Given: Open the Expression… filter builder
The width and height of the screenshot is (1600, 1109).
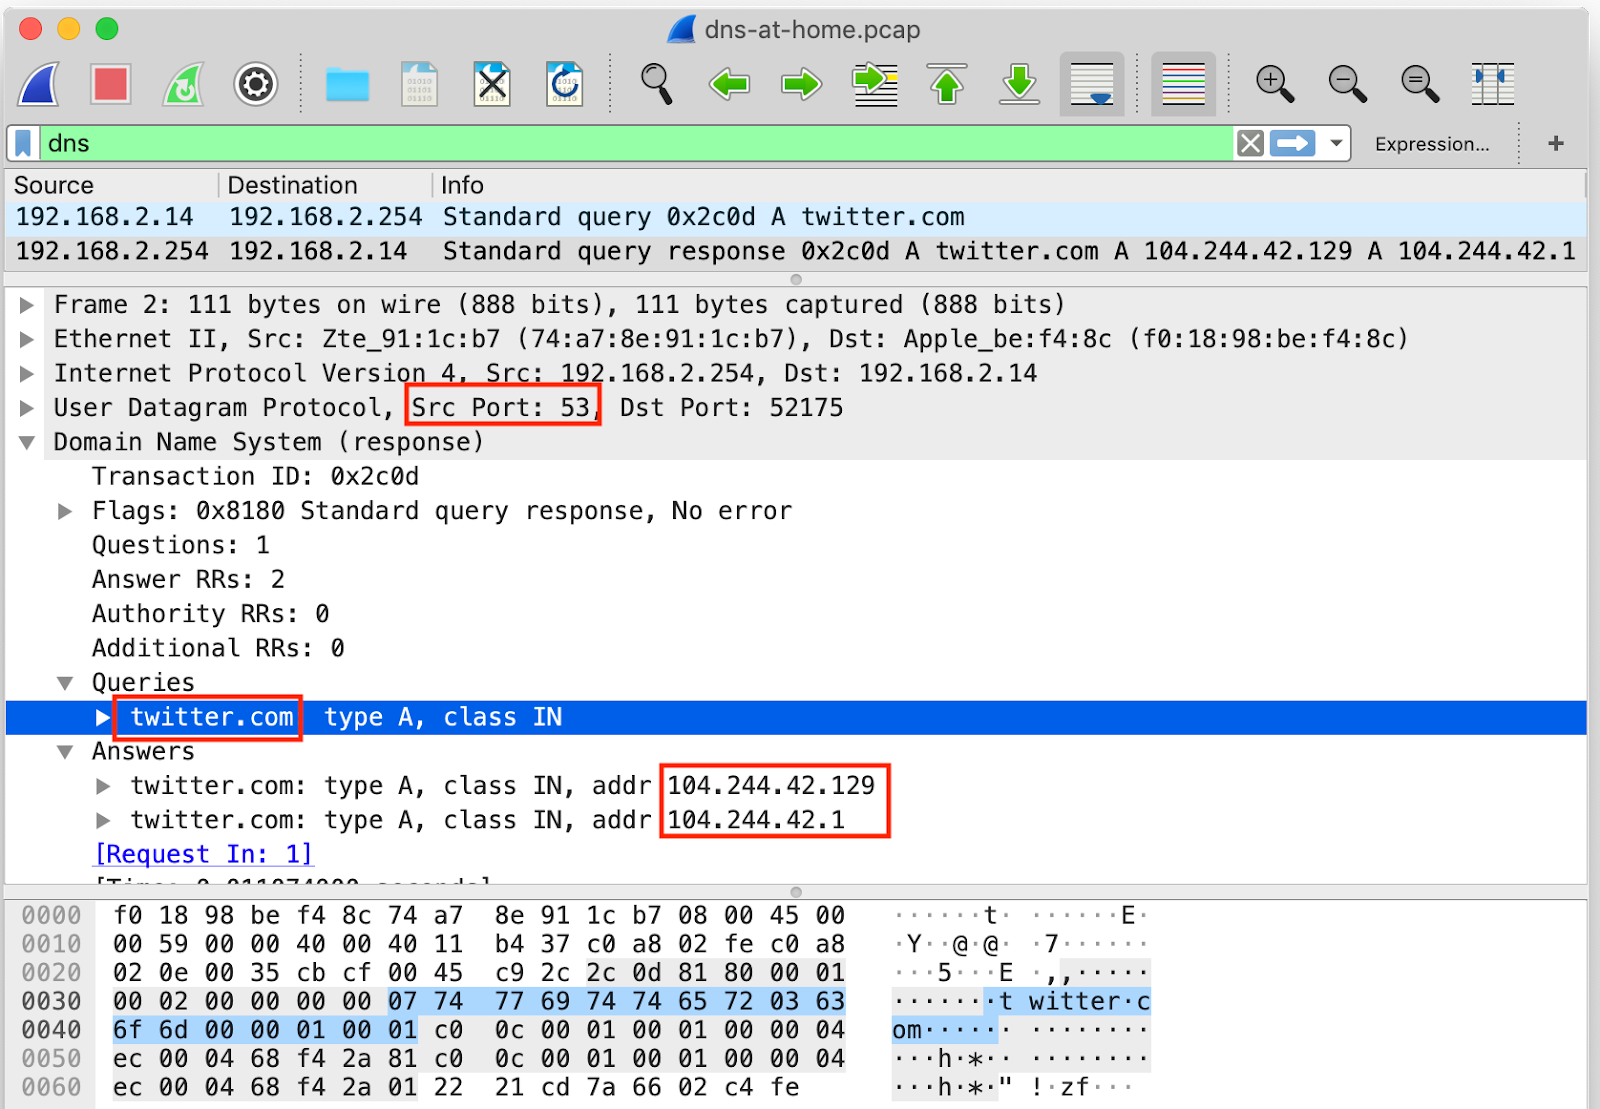Looking at the screenshot, I should 1431,144.
